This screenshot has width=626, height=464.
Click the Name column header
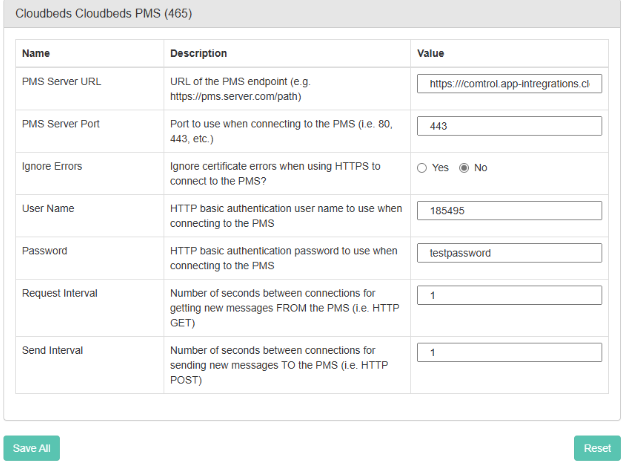click(x=36, y=53)
